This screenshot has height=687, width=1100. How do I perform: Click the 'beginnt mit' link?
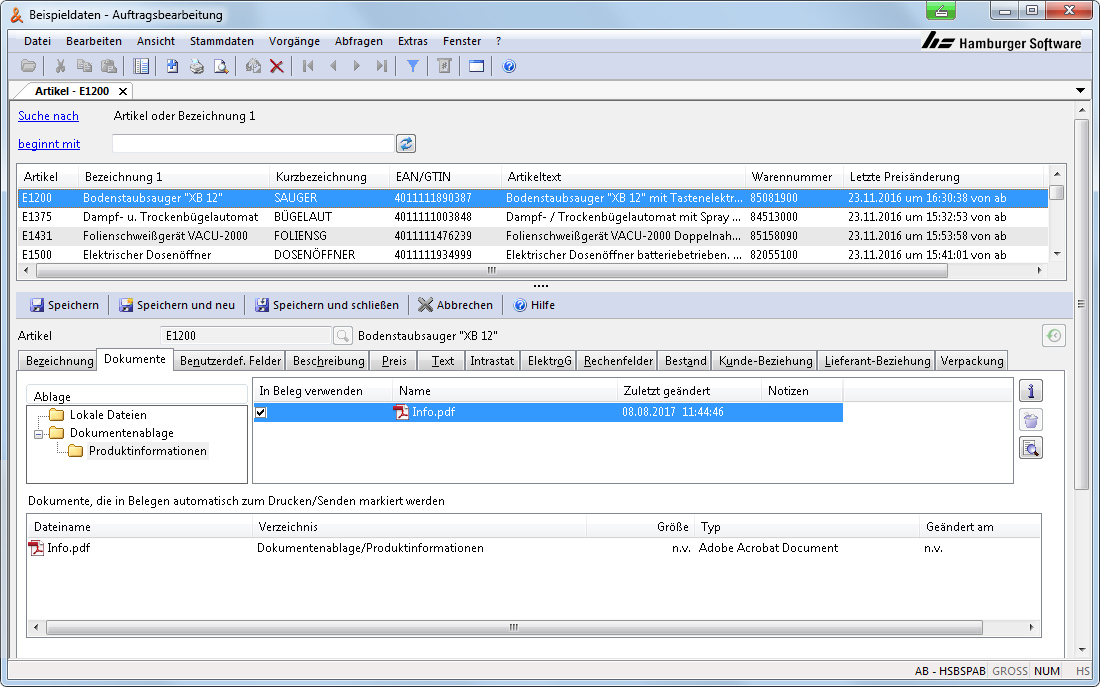point(49,145)
